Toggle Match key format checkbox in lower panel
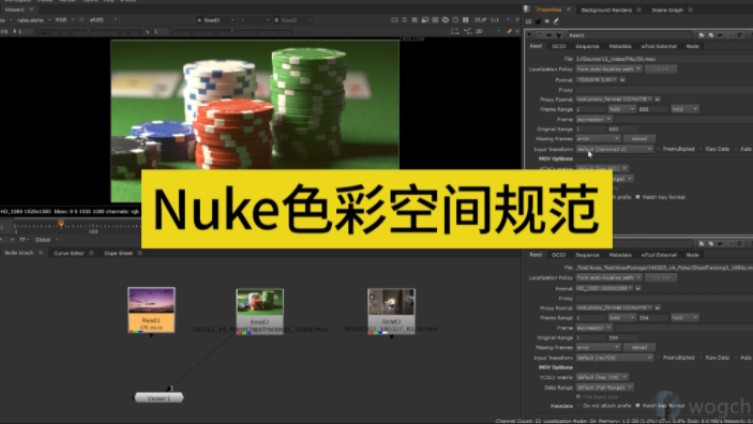Viewport: 753px width, 424px height. [638, 406]
